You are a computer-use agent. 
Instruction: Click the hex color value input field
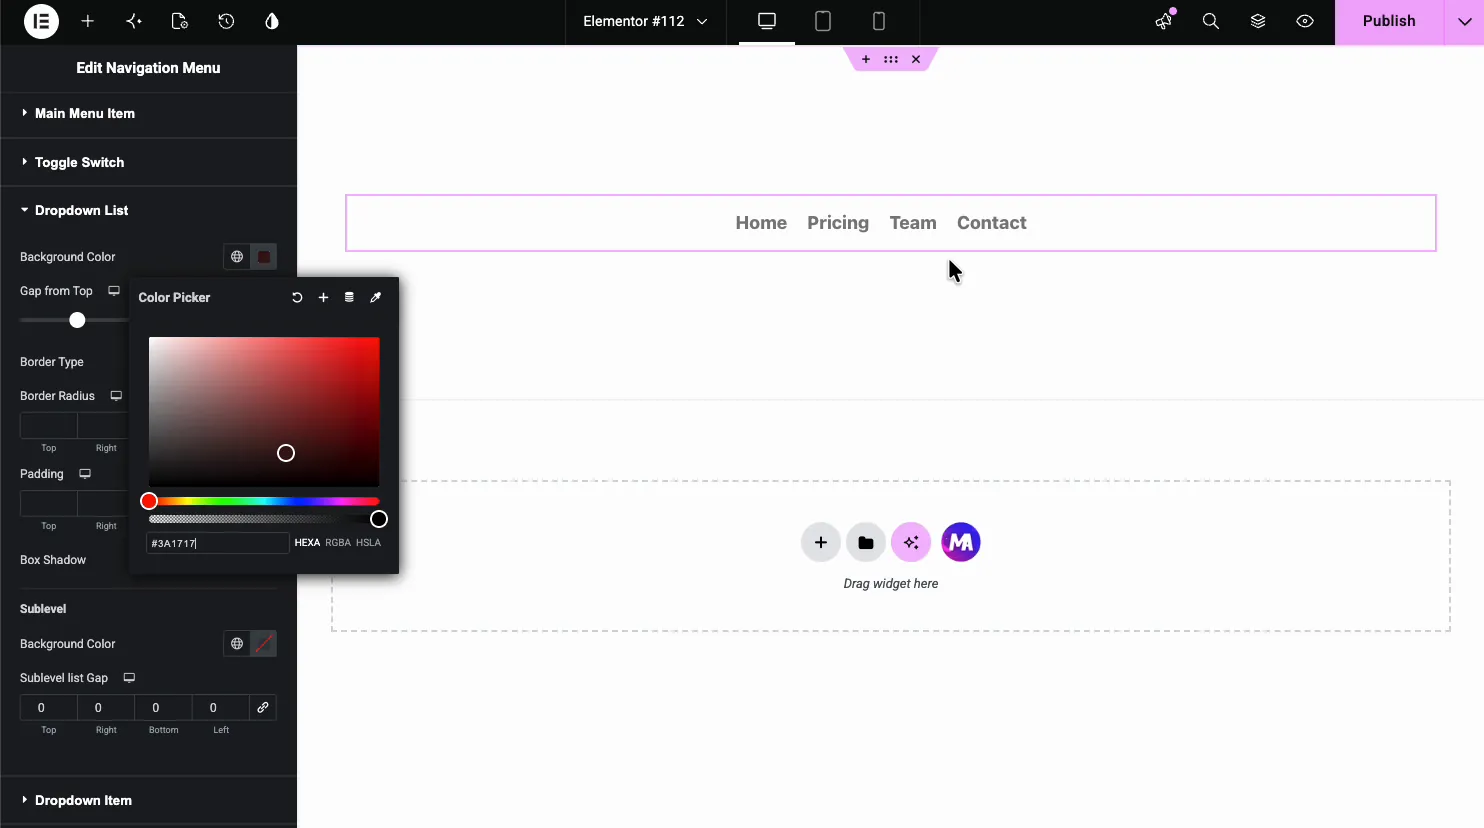point(218,543)
